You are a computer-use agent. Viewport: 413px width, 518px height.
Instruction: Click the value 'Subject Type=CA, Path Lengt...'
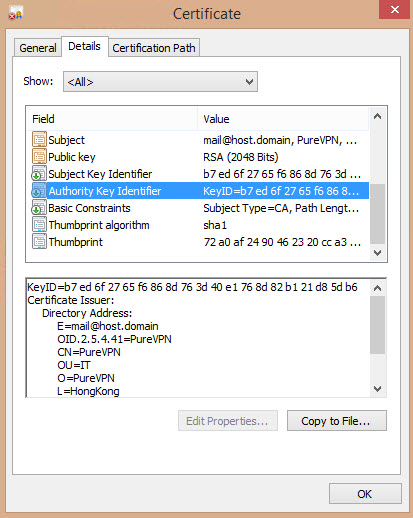[x=281, y=208]
